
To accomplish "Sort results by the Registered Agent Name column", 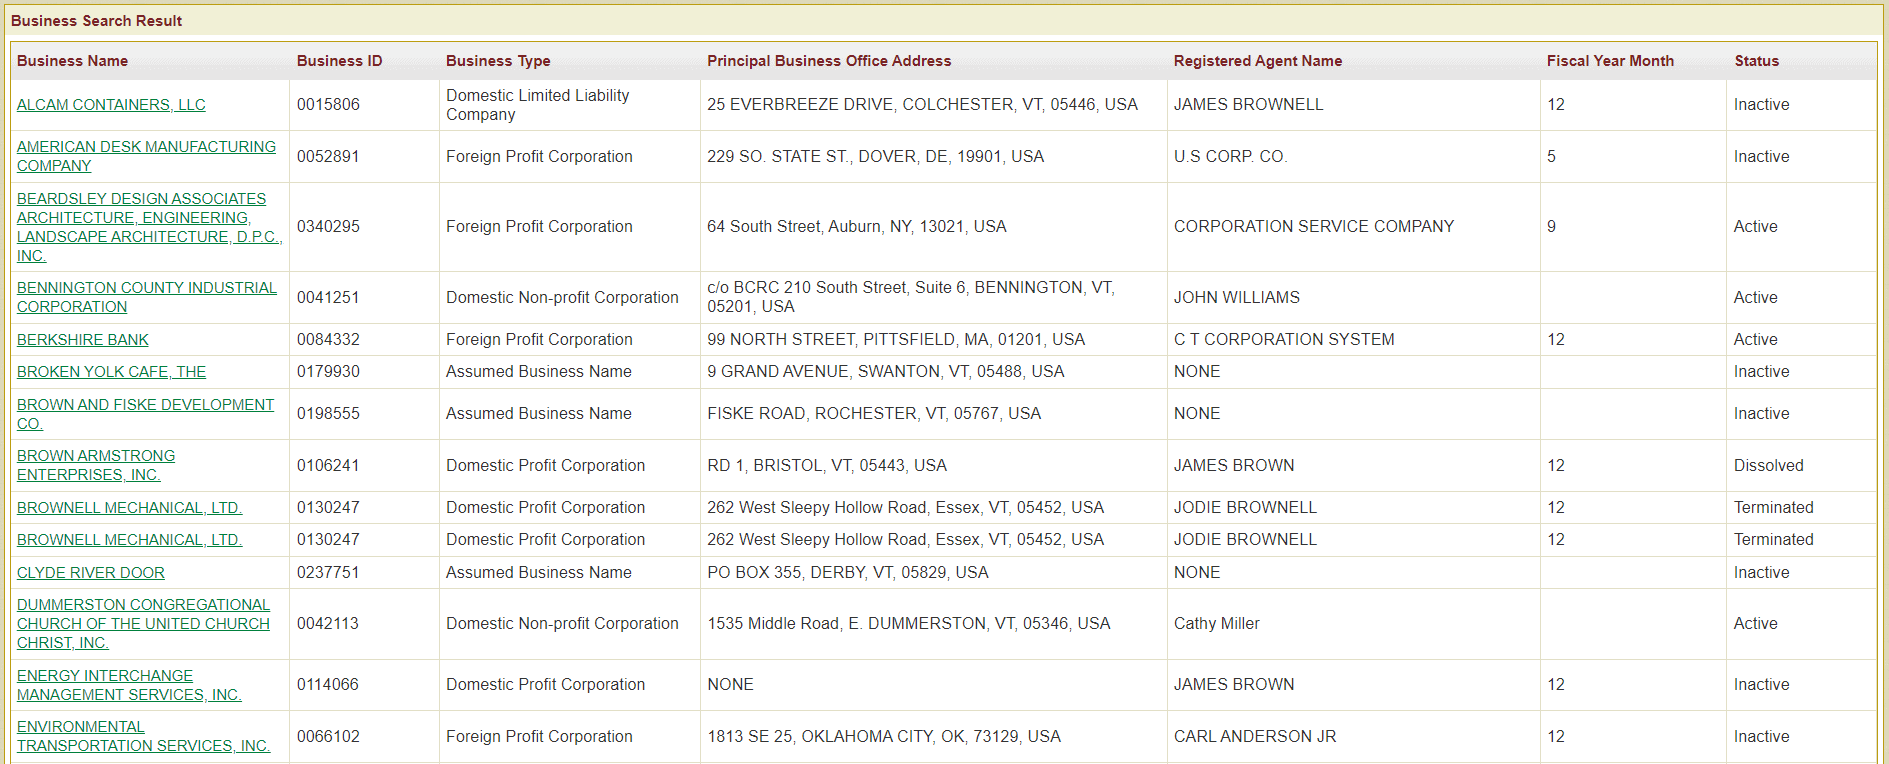I will point(1257,61).
